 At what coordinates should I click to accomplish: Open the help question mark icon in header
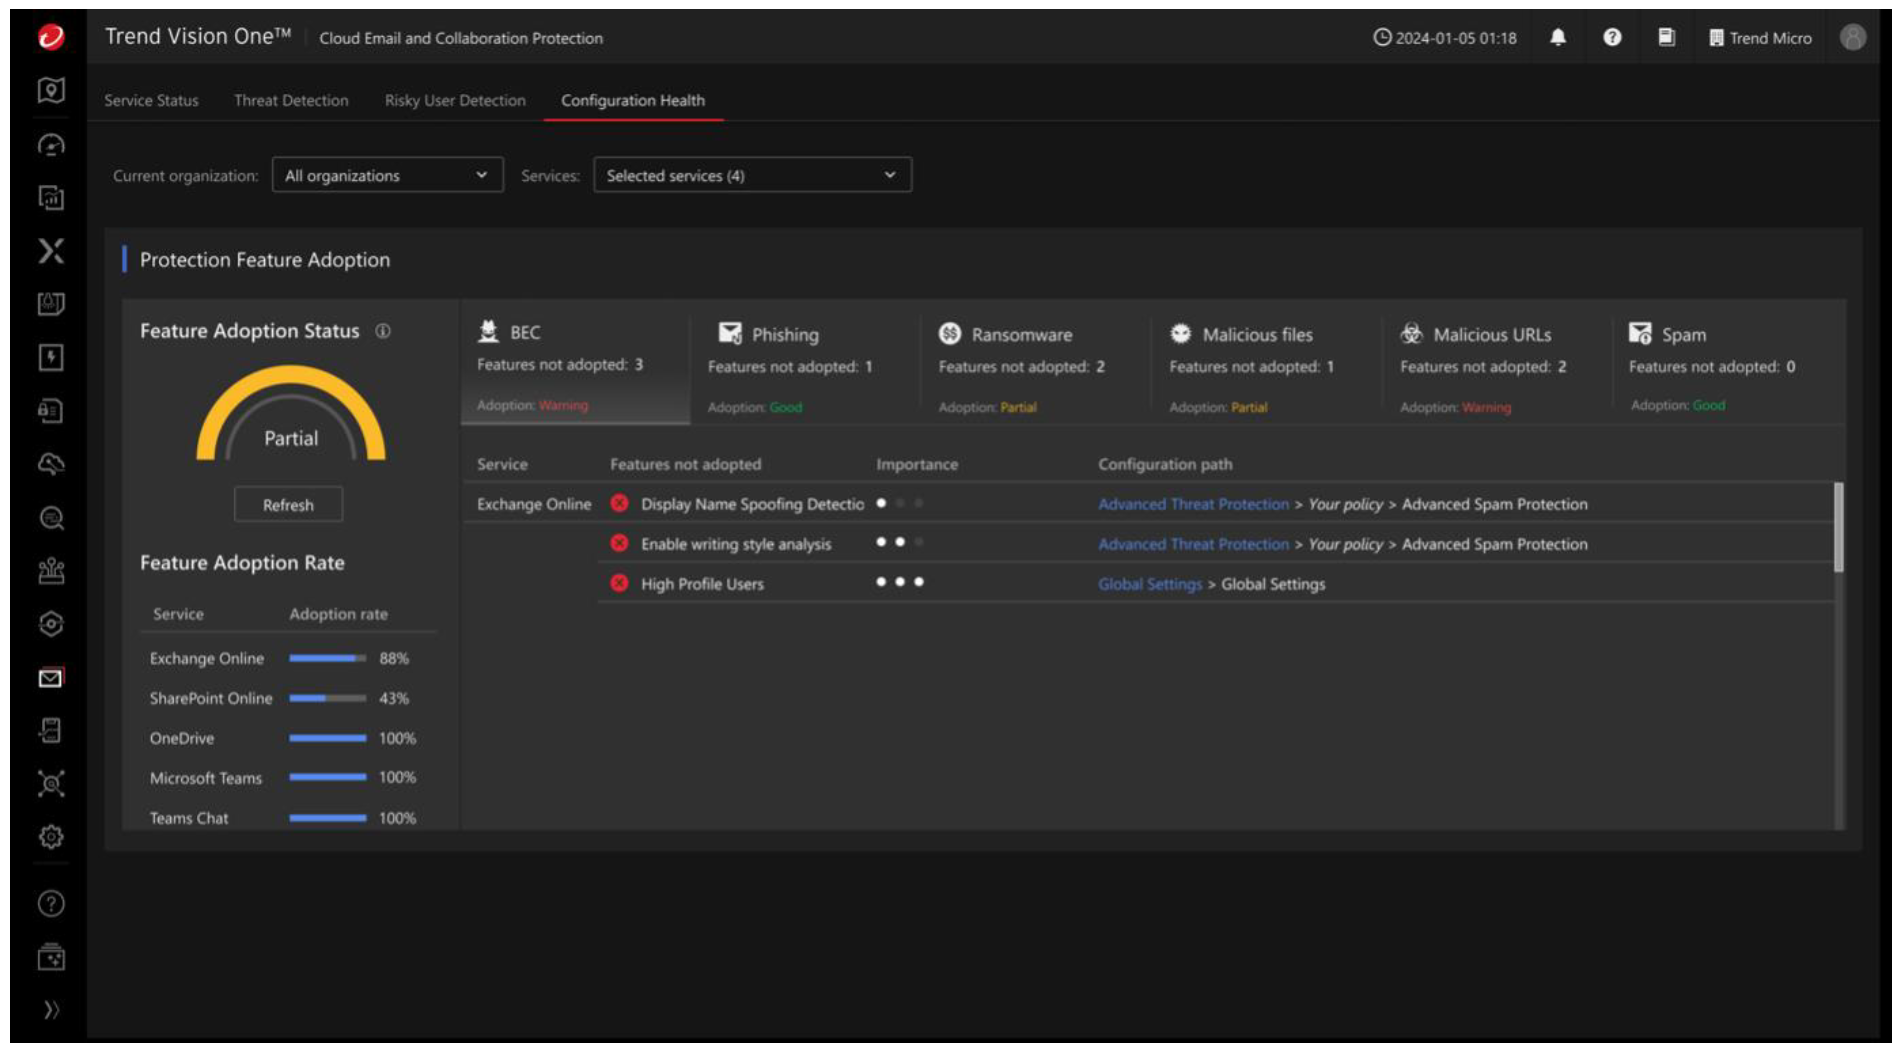click(1611, 37)
